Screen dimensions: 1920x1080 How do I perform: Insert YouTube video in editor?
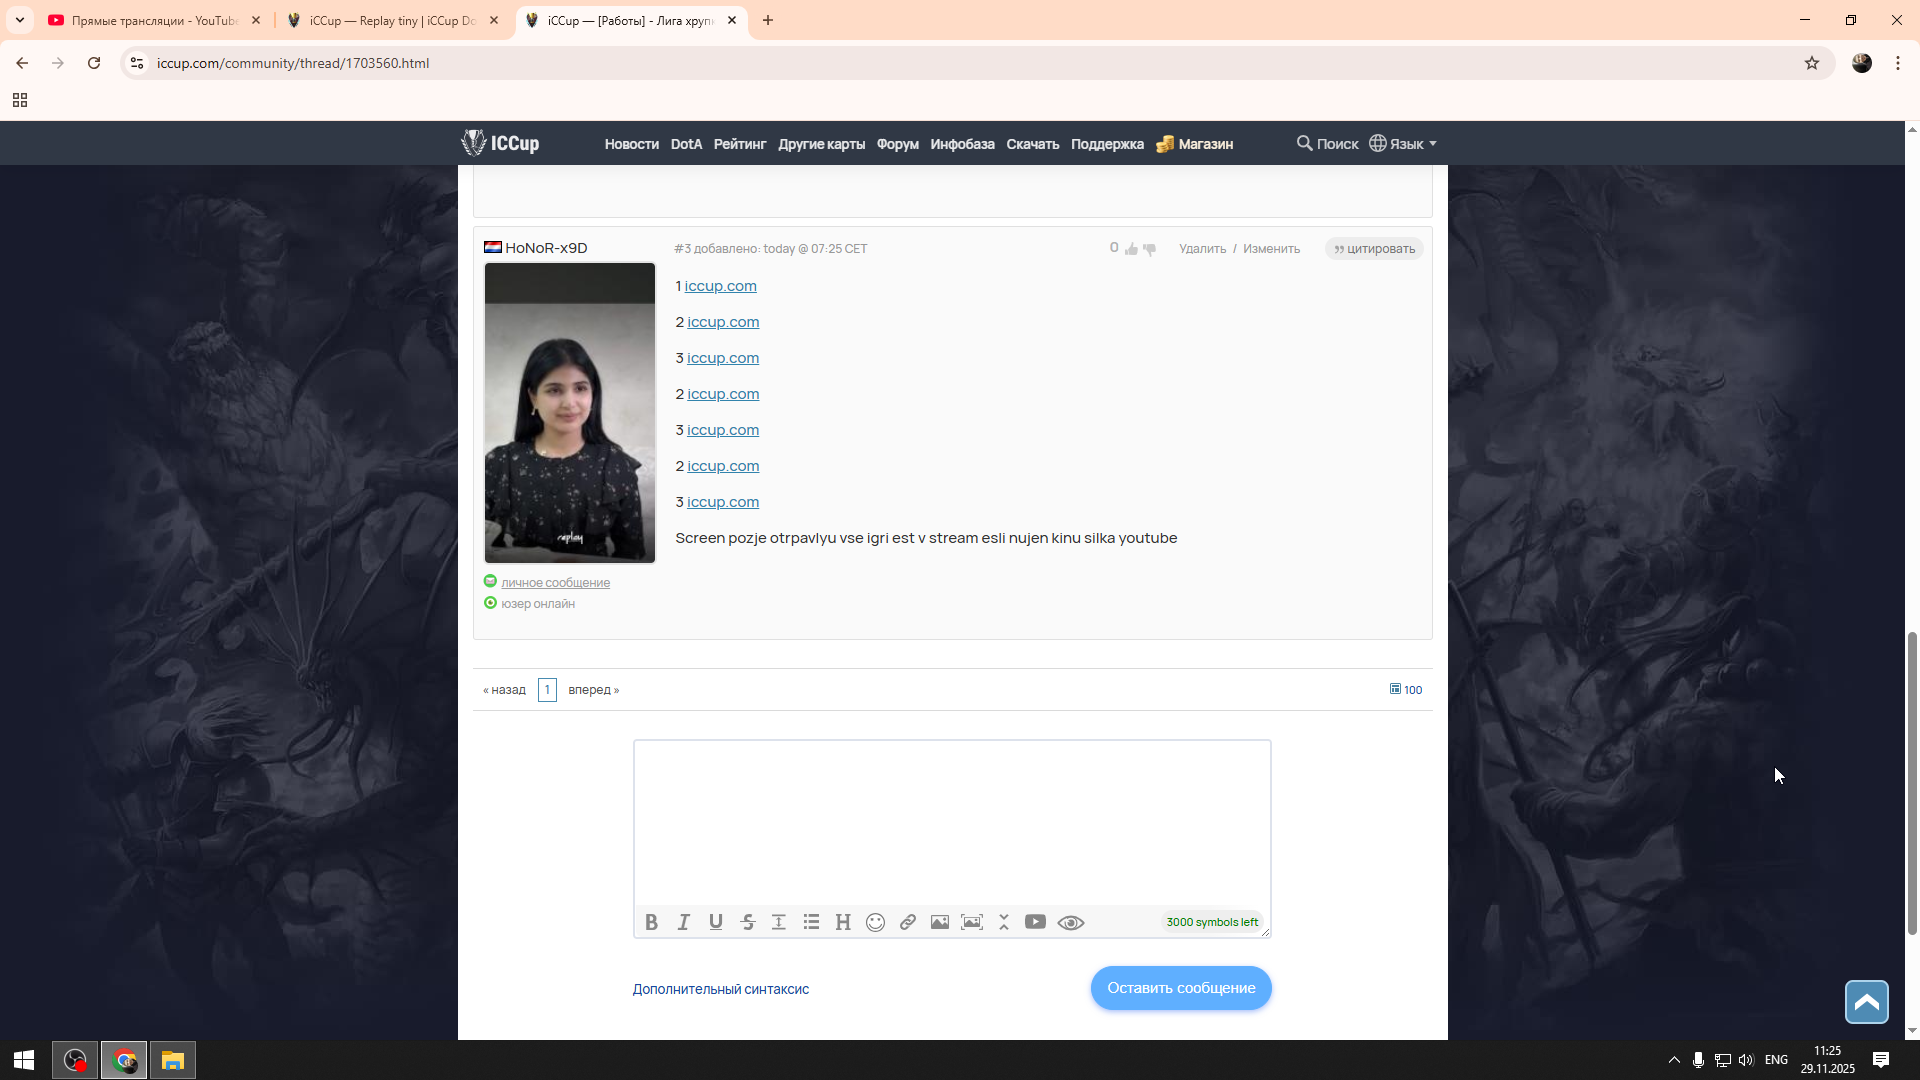pyautogui.click(x=1035, y=922)
